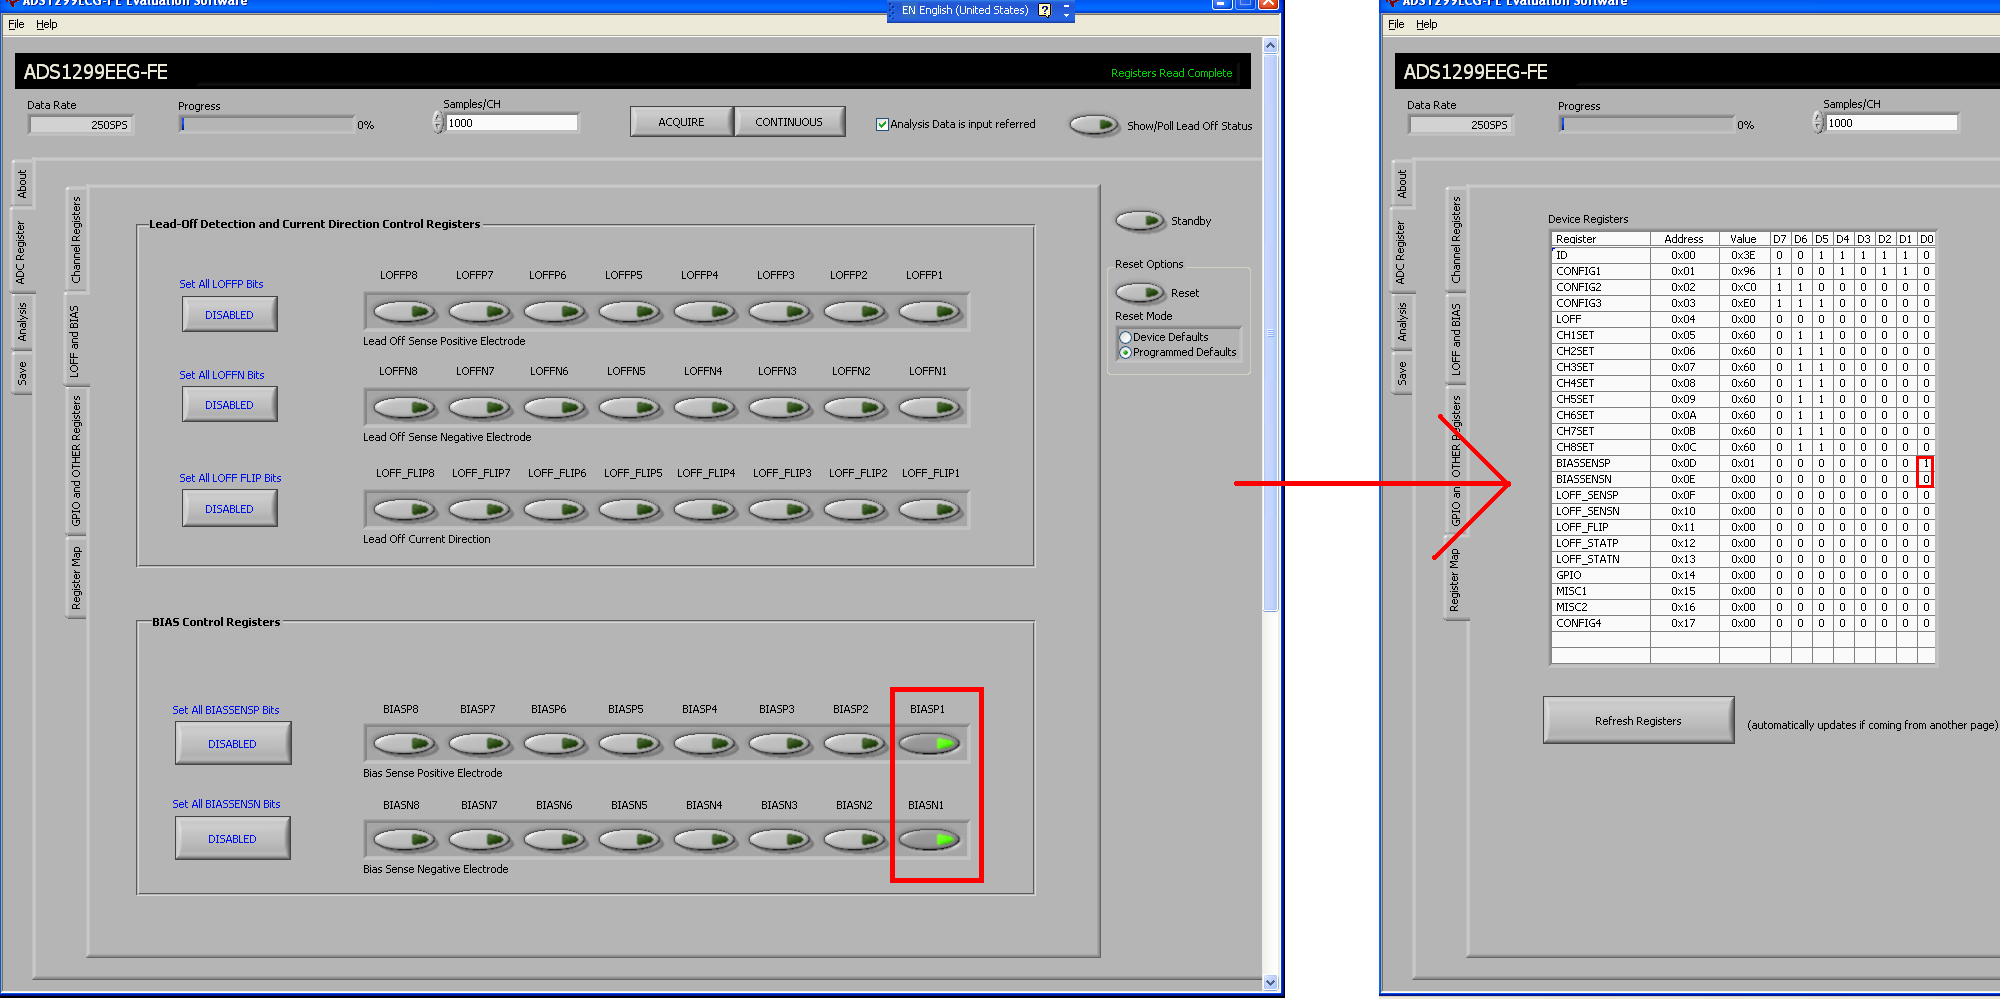Click the left window's vertical scrollbar thumb
Viewport: 2000px width, 999px height.
pos(1270,332)
